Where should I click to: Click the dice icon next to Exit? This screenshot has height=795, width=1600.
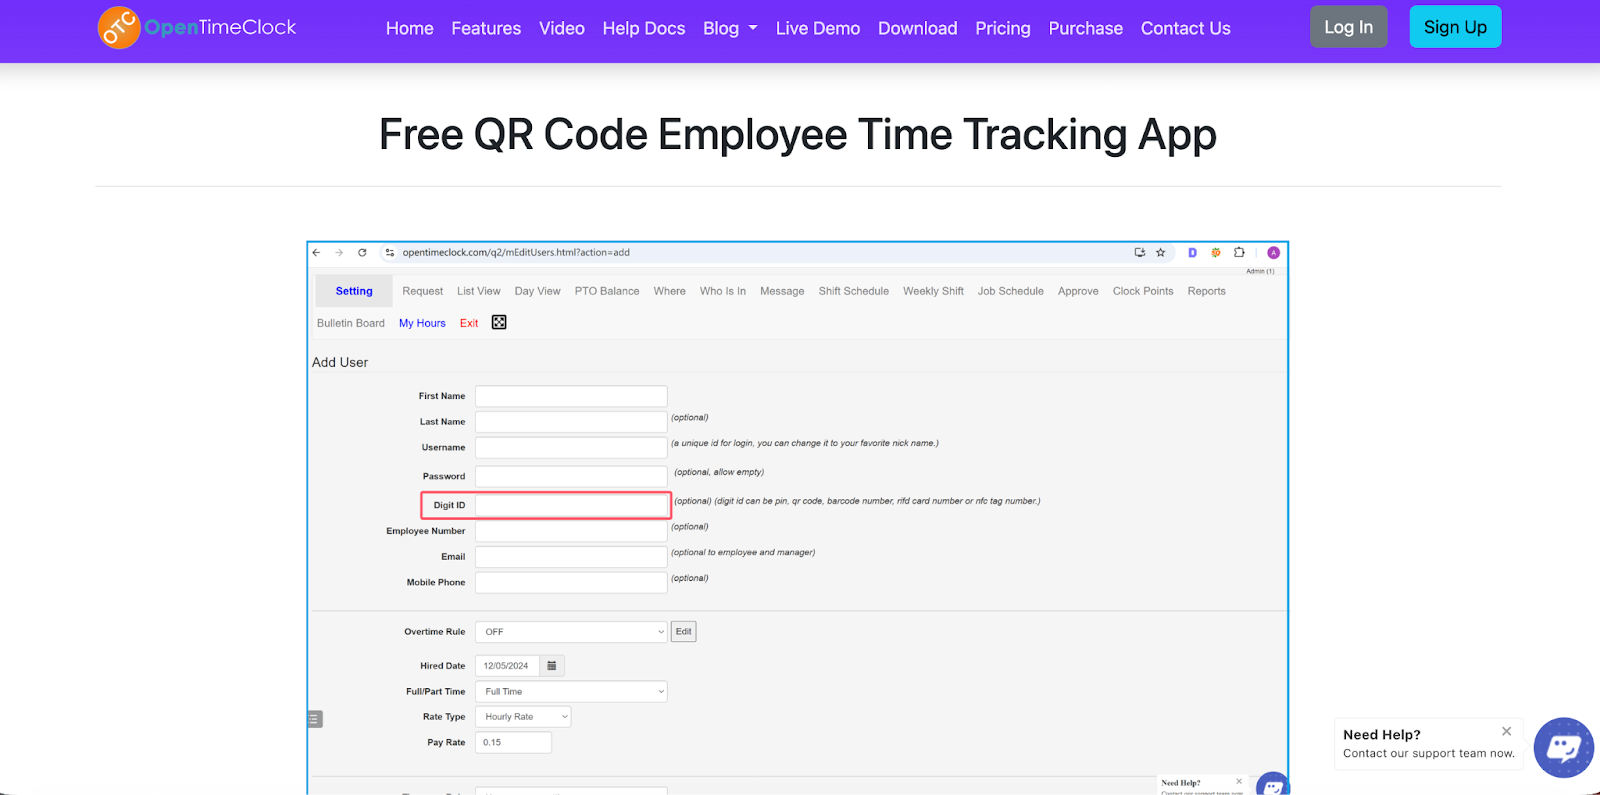[499, 322]
